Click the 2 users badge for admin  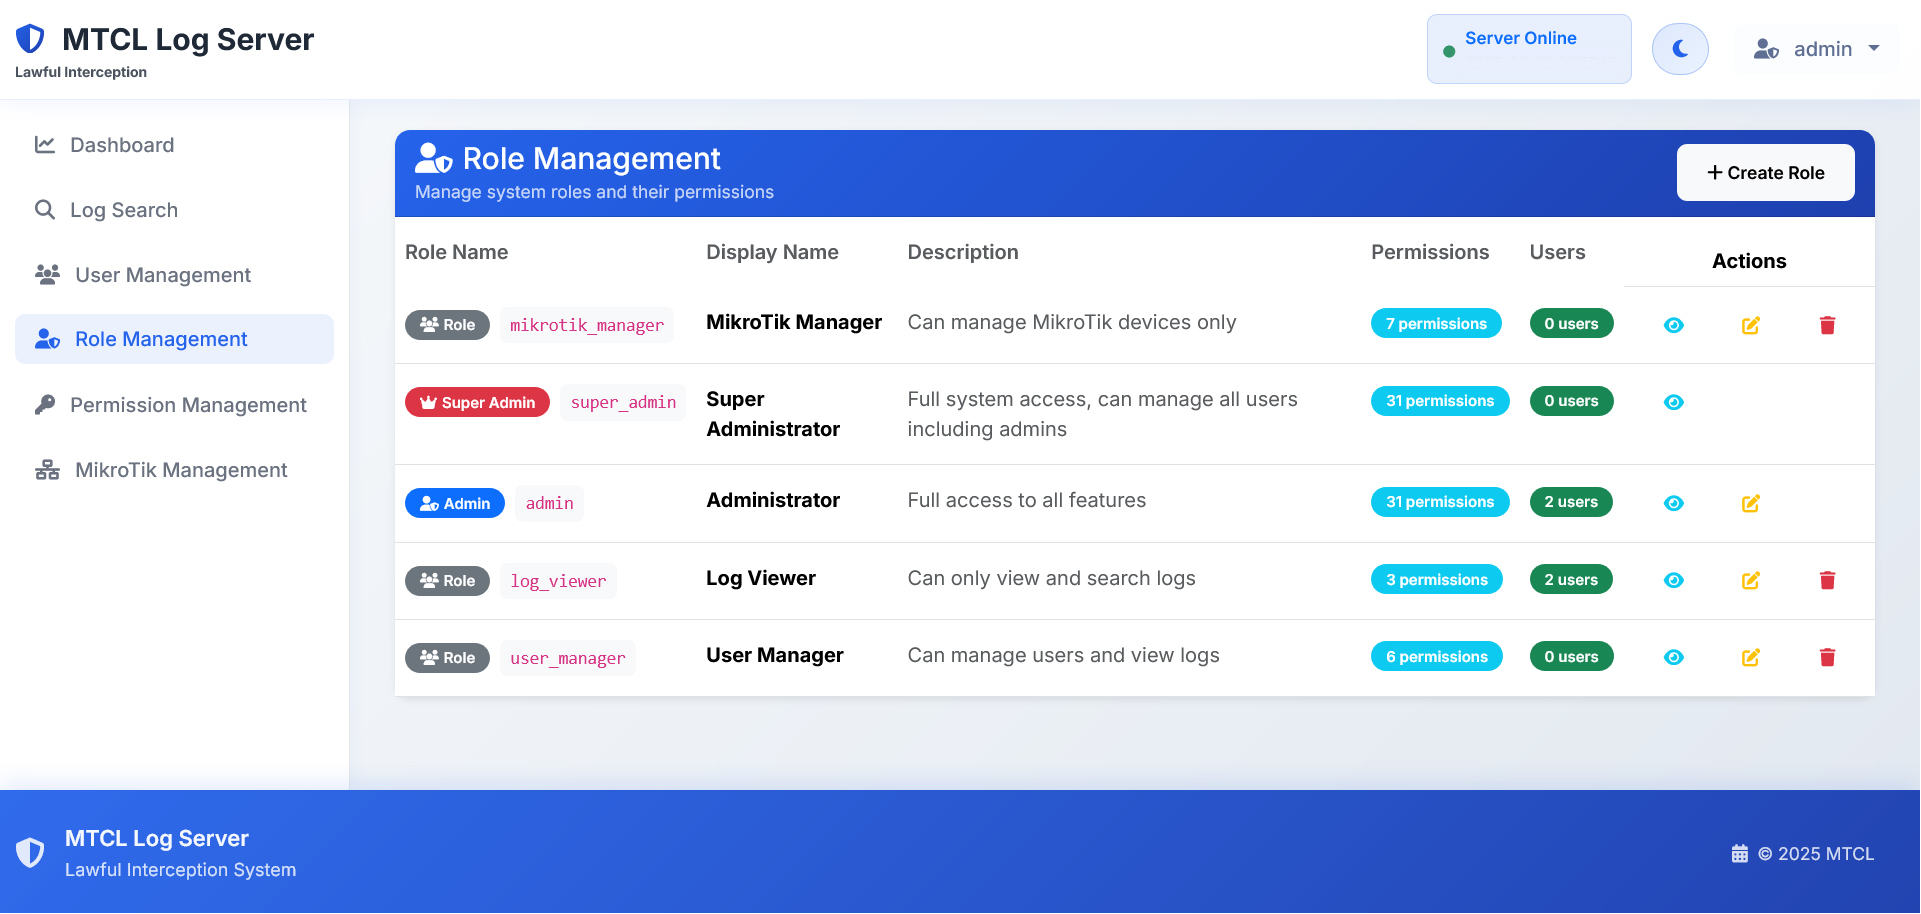pos(1570,502)
